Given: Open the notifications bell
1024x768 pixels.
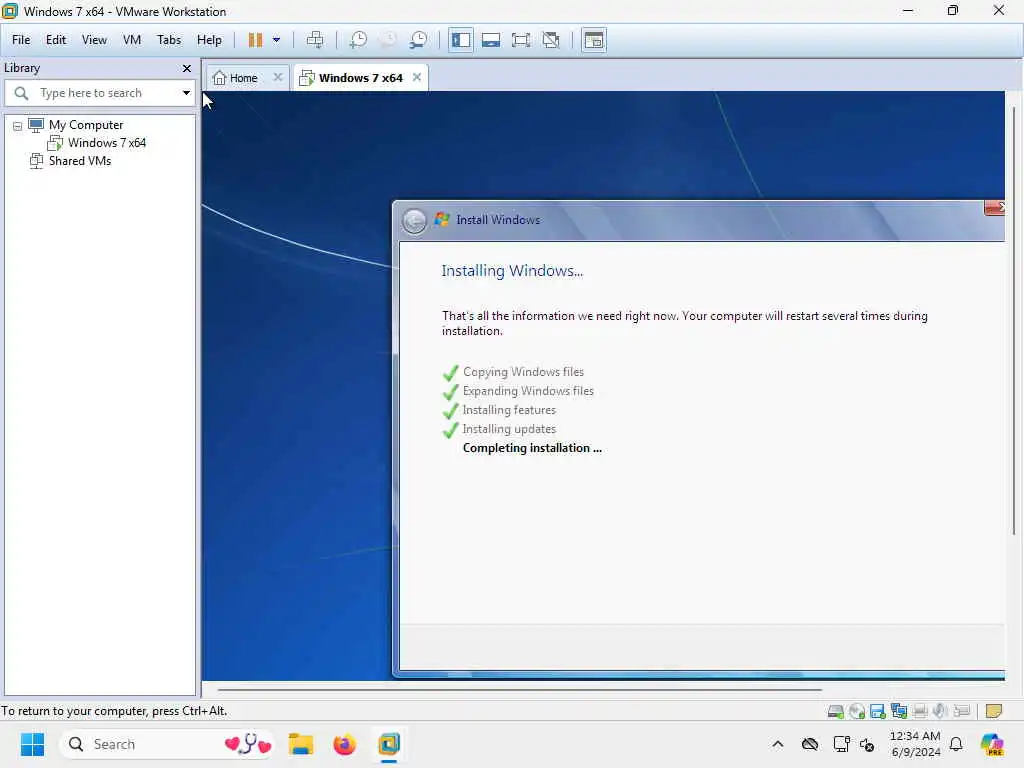Looking at the screenshot, I should pos(956,744).
